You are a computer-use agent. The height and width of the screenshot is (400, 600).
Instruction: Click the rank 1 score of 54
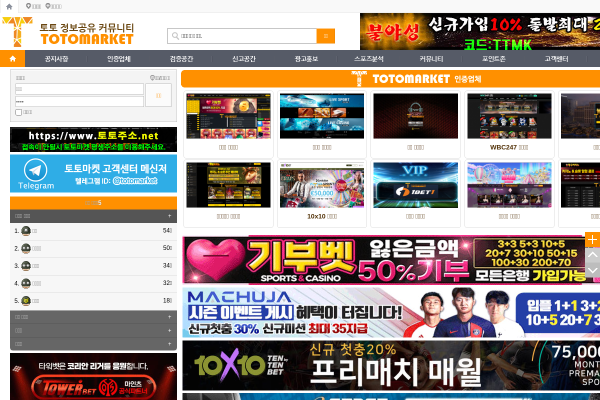(x=167, y=230)
